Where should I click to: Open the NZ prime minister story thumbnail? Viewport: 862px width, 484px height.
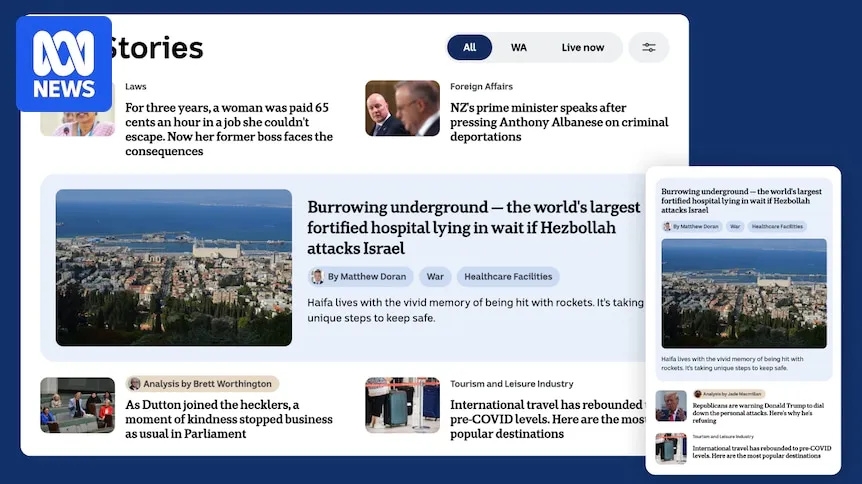(x=402, y=108)
